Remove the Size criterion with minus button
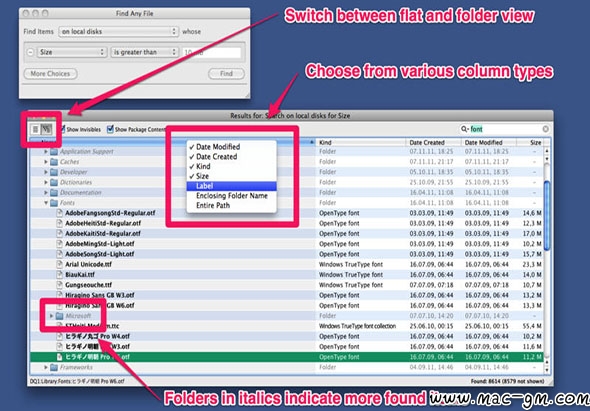Screen dimensions: 590x411 click(30, 52)
